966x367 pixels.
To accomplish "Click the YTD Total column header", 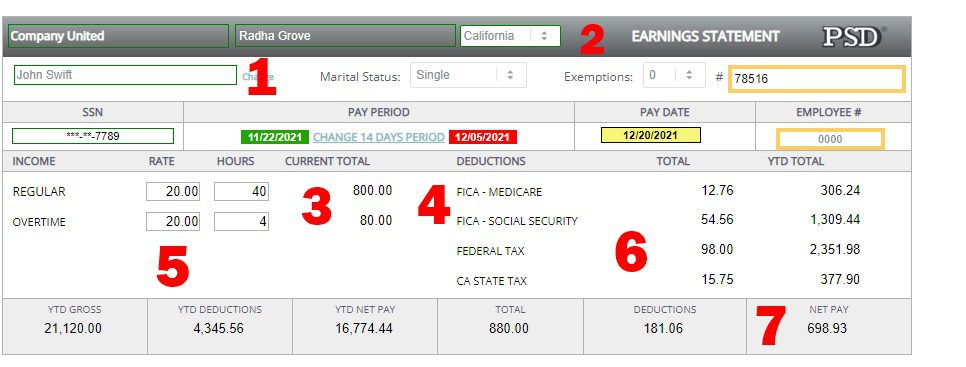I will tap(795, 161).
